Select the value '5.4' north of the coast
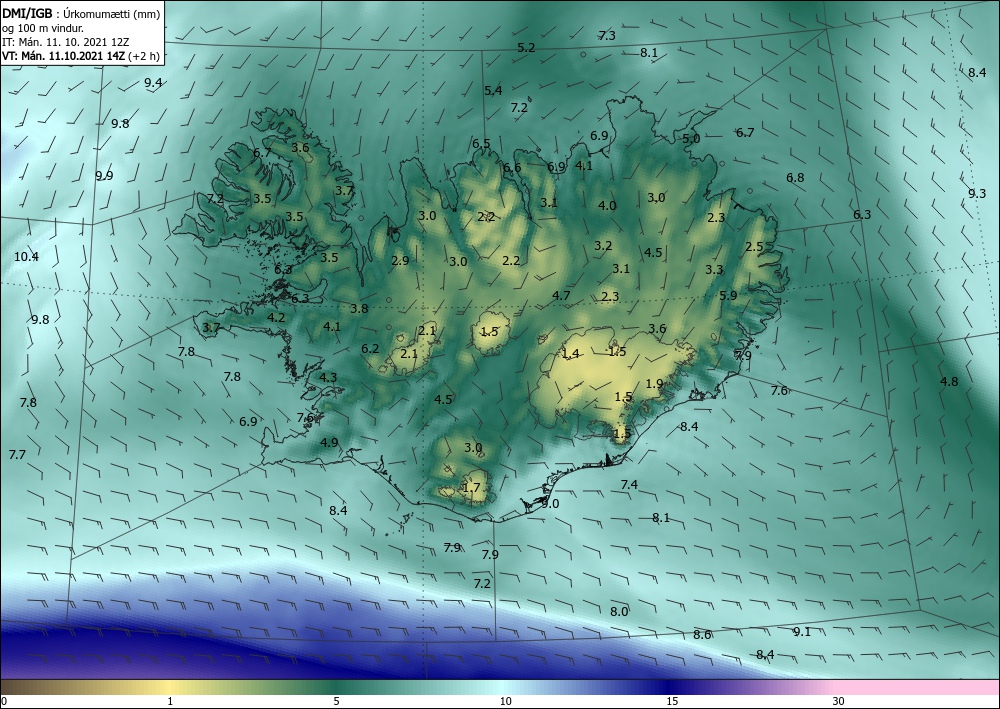The width and height of the screenshot is (1000, 709). click(493, 91)
